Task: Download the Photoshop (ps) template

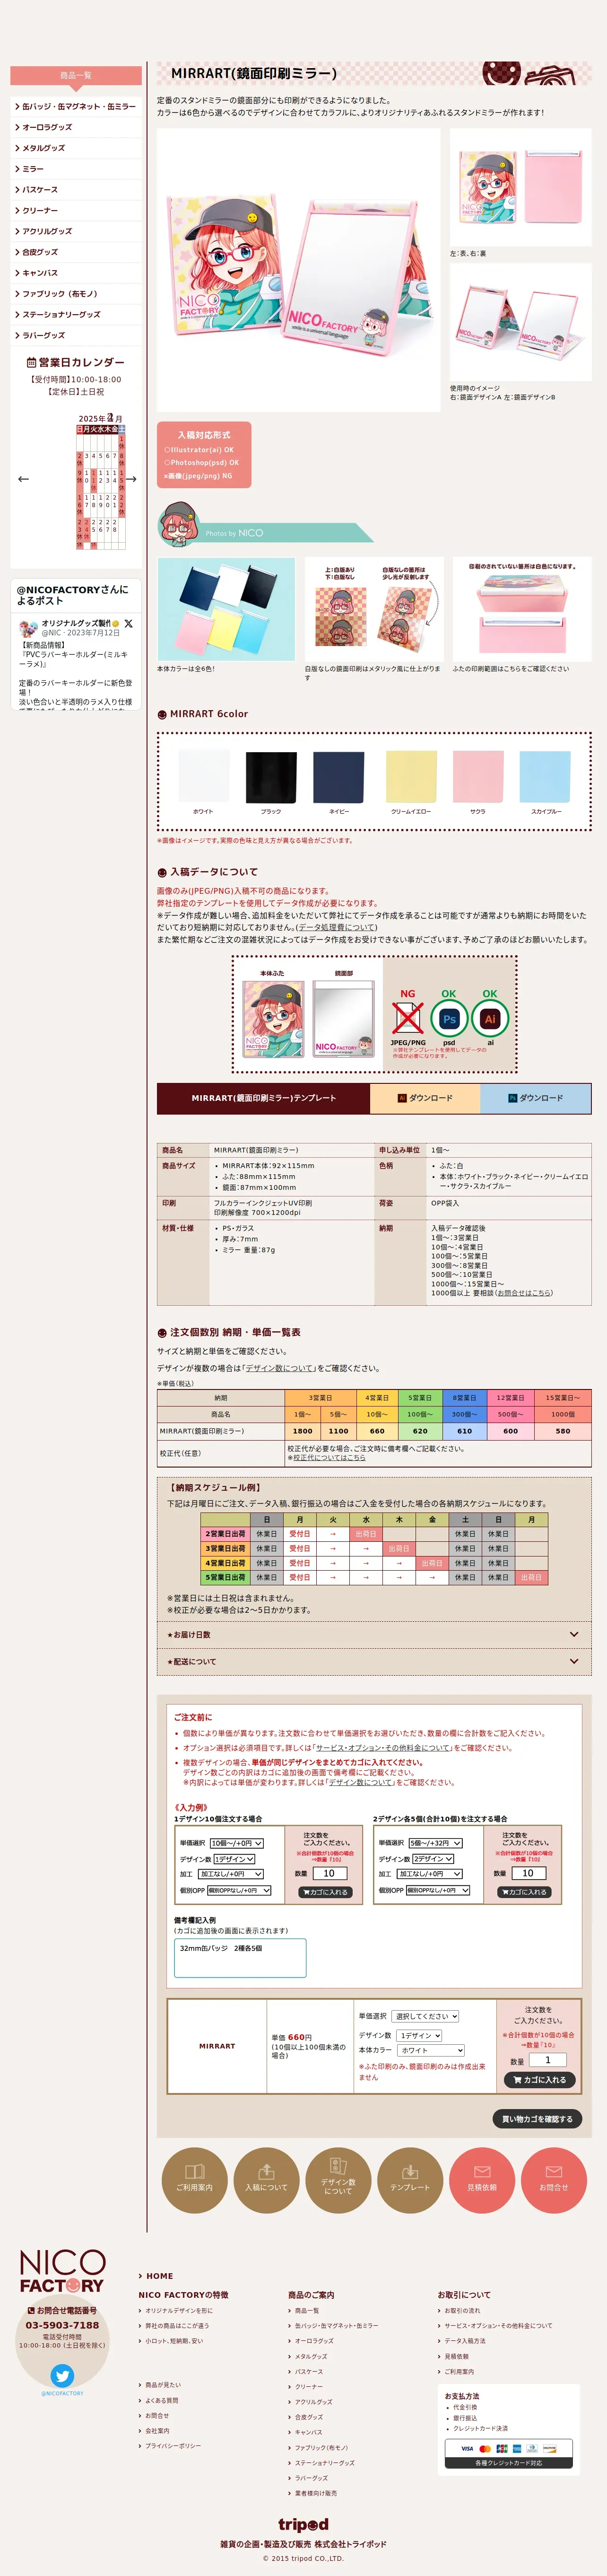Action: point(535,1098)
